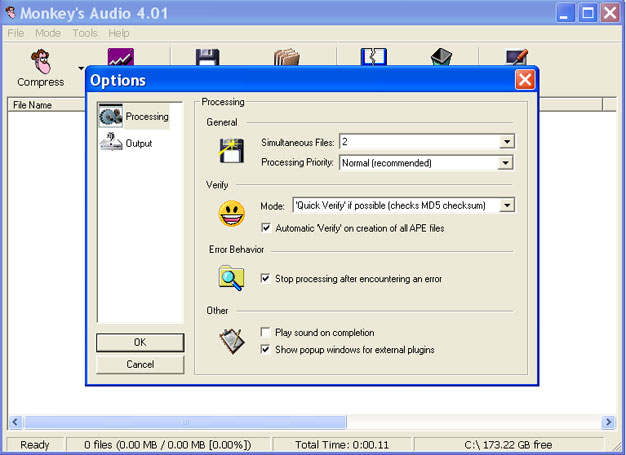Open the Mode menu

point(48,33)
